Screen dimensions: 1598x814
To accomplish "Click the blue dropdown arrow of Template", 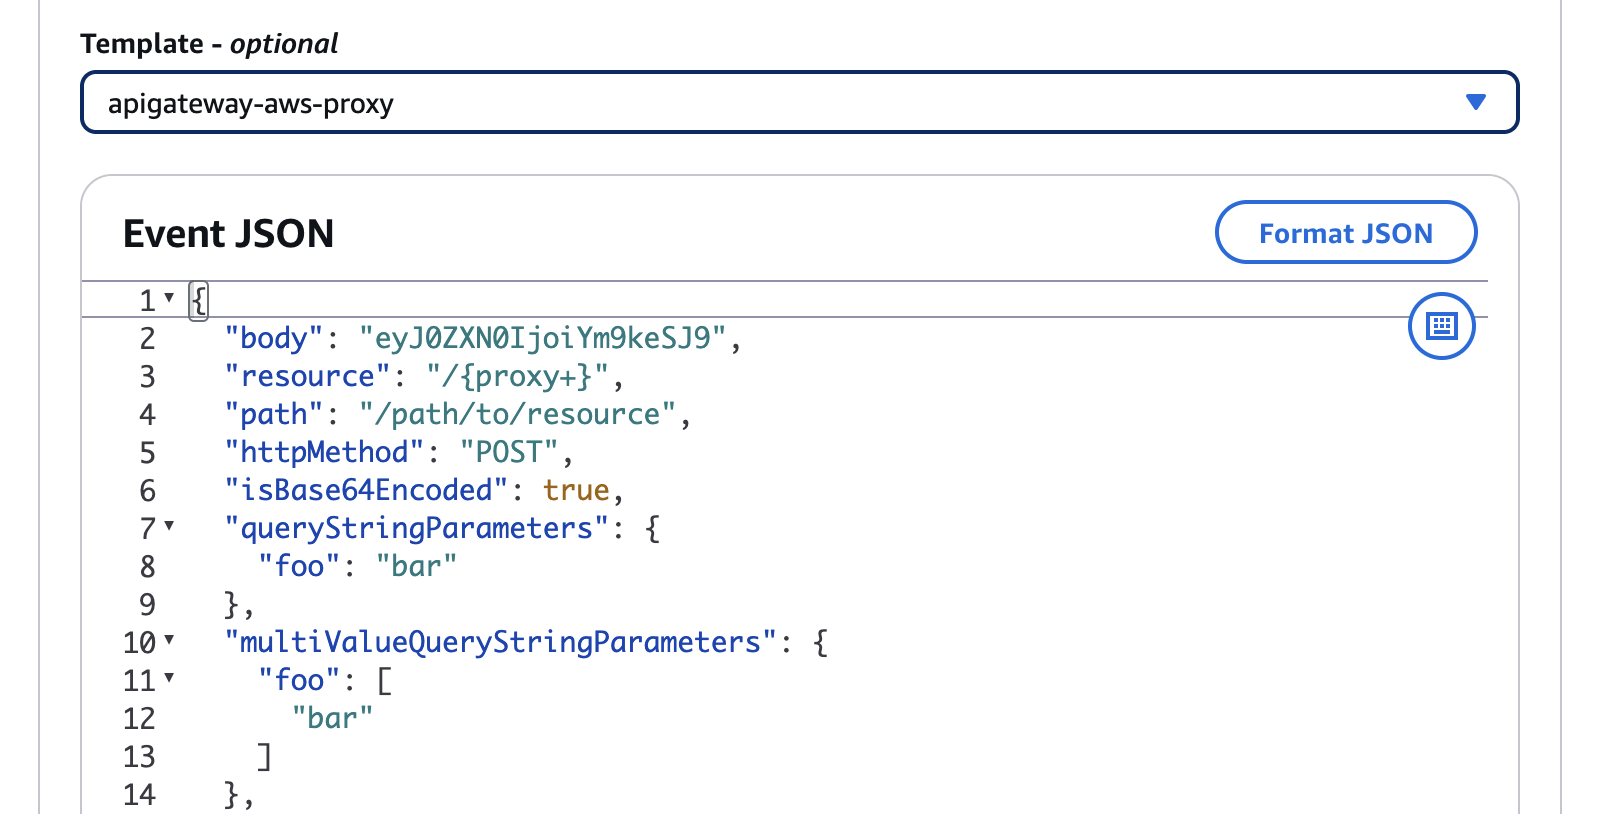I will (1475, 102).
